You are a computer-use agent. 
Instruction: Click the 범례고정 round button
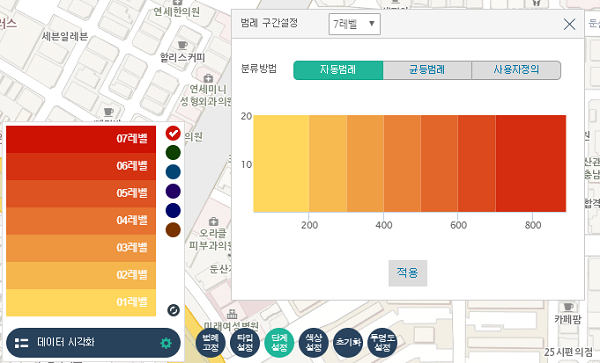tap(210, 342)
